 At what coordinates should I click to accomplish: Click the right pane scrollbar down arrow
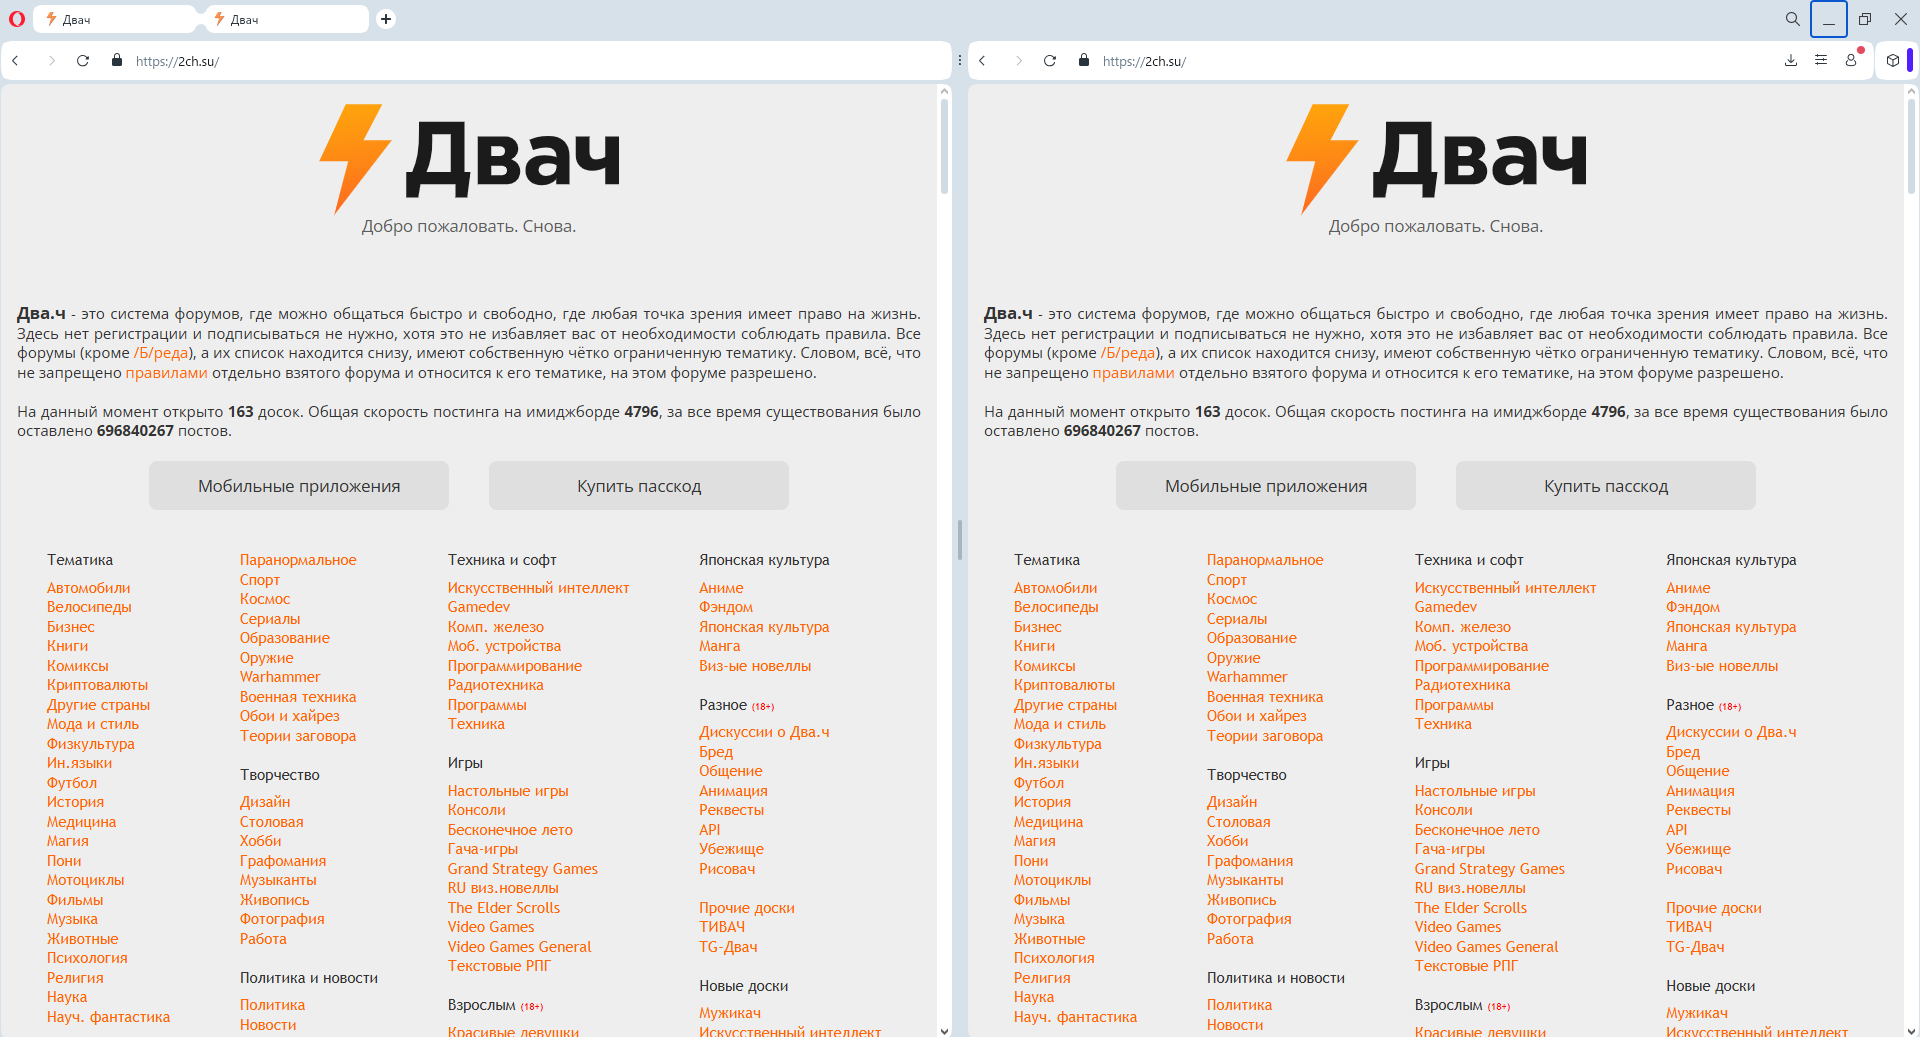1912,1030
